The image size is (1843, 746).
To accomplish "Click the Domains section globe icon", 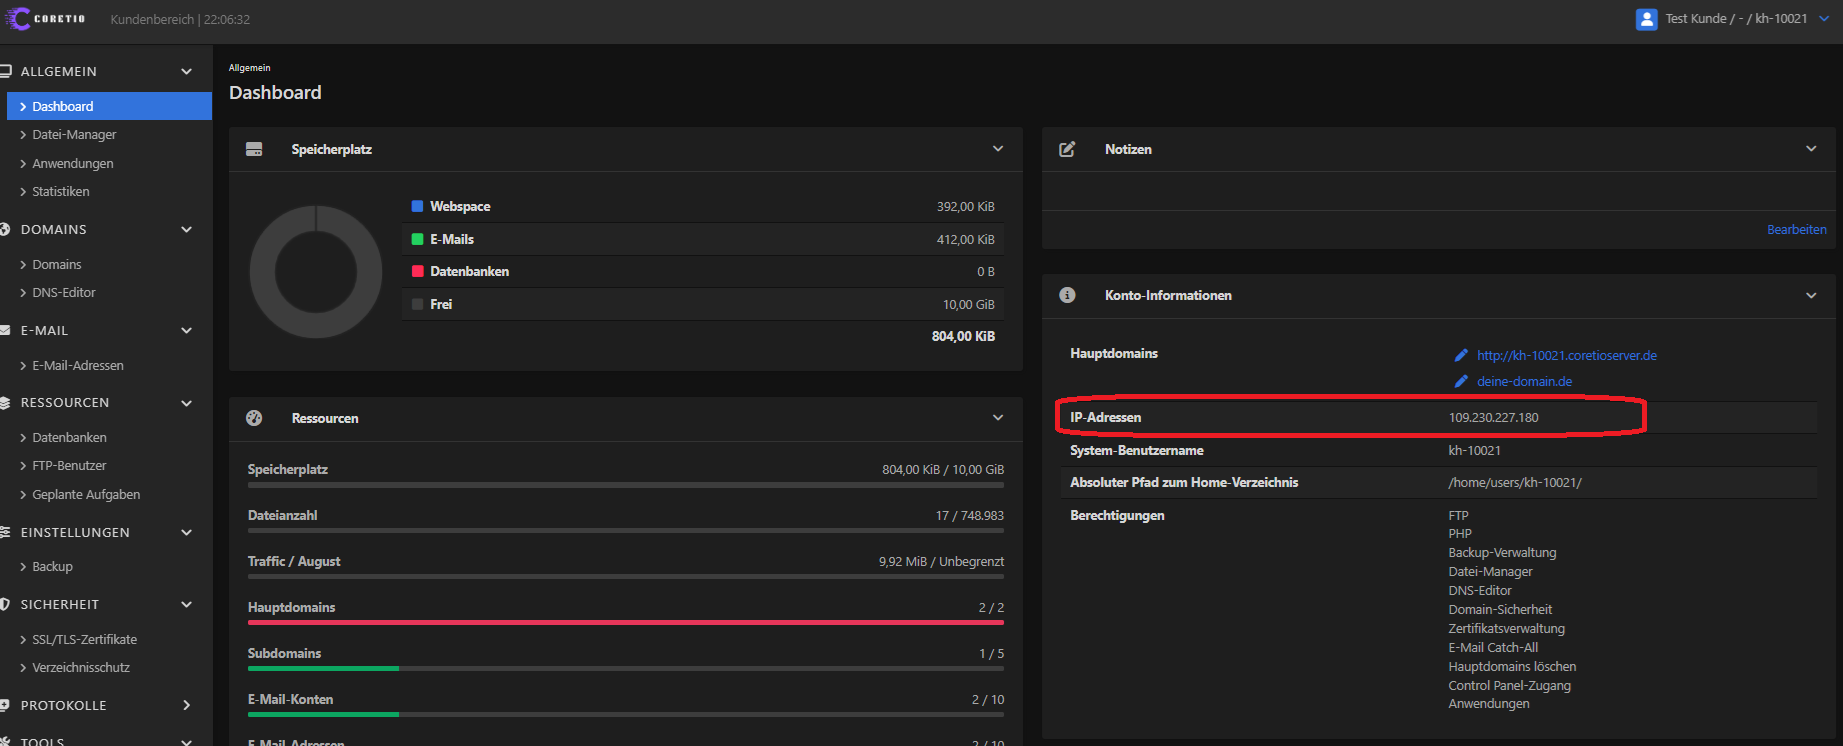I will [x=5, y=229].
